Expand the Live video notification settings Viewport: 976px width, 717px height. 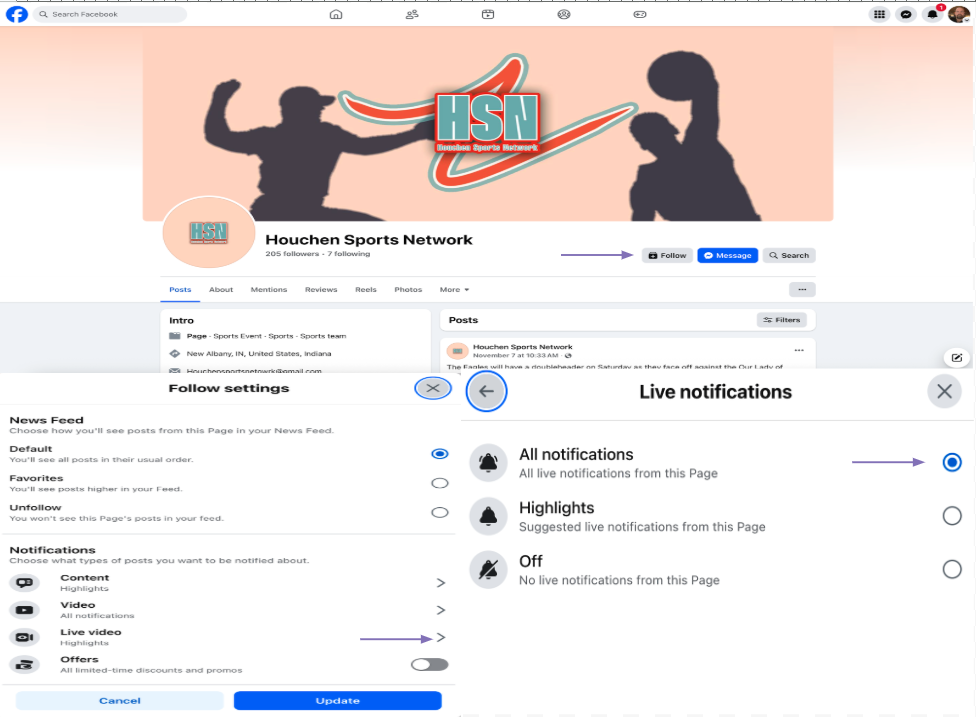[x=440, y=637]
